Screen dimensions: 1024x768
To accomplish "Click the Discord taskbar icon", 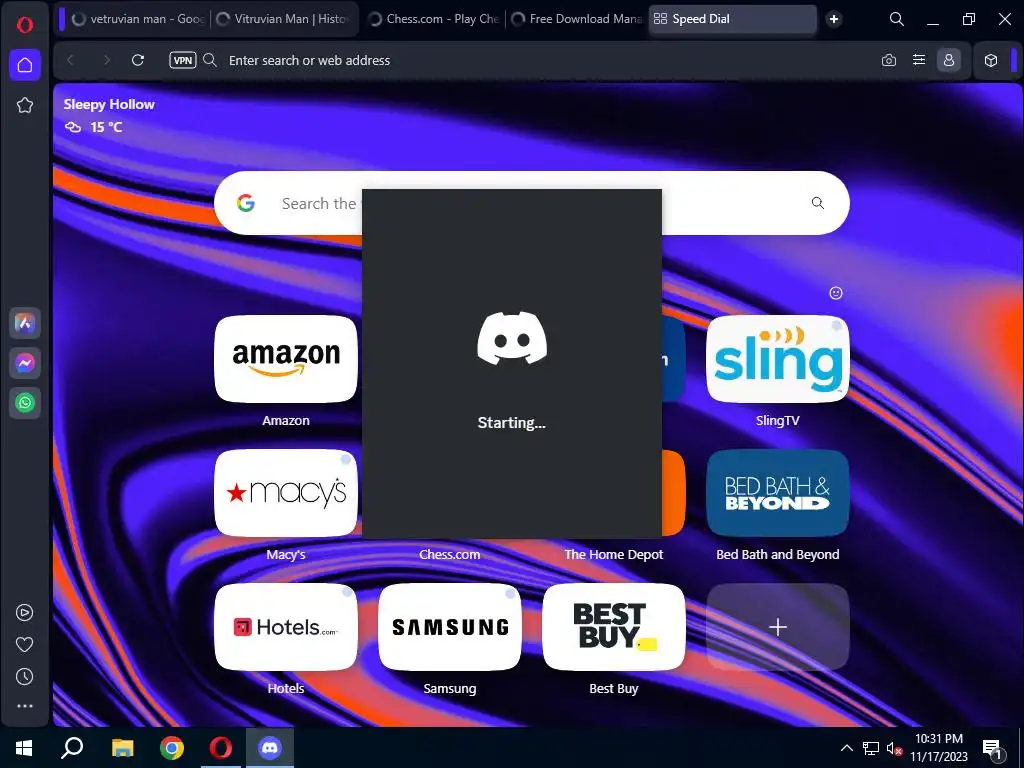I will pyautogui.click(x=270, y=748).
